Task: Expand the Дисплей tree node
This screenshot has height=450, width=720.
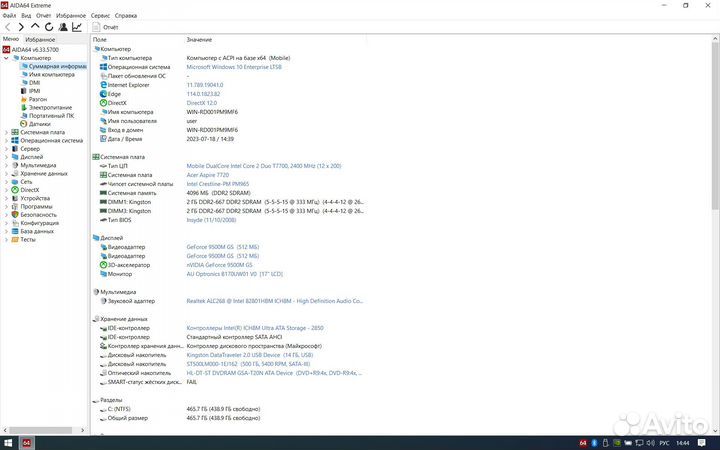Action: (x=6, y=157)
